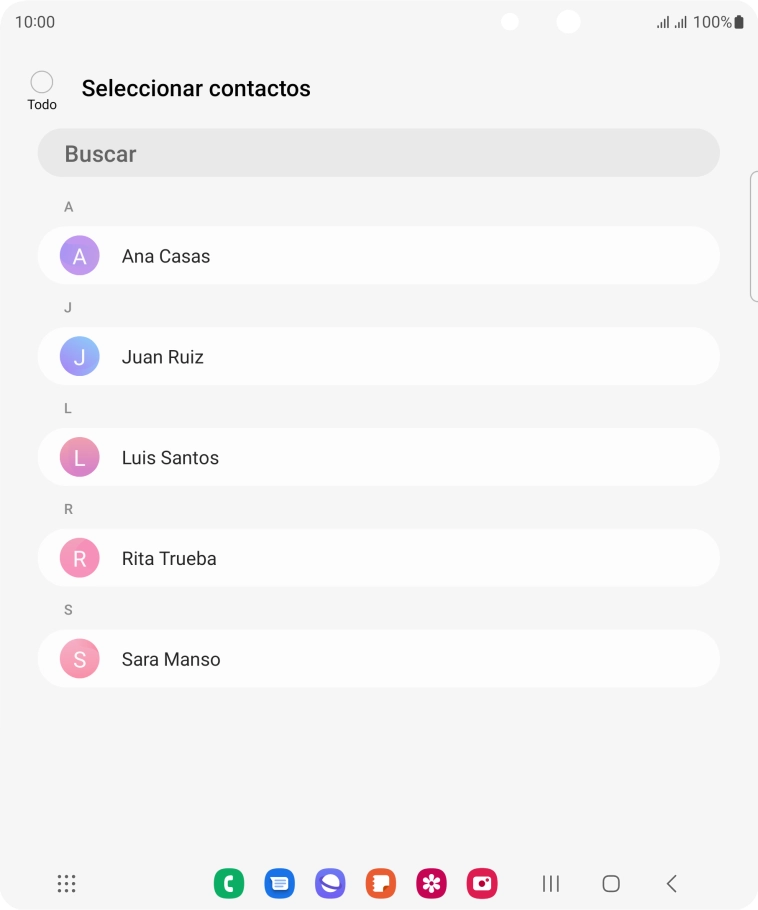The height and width of the screenshot is (910, 758).
Task: Select all contacts with the Todo circle
Action: [x=42, y=83]
